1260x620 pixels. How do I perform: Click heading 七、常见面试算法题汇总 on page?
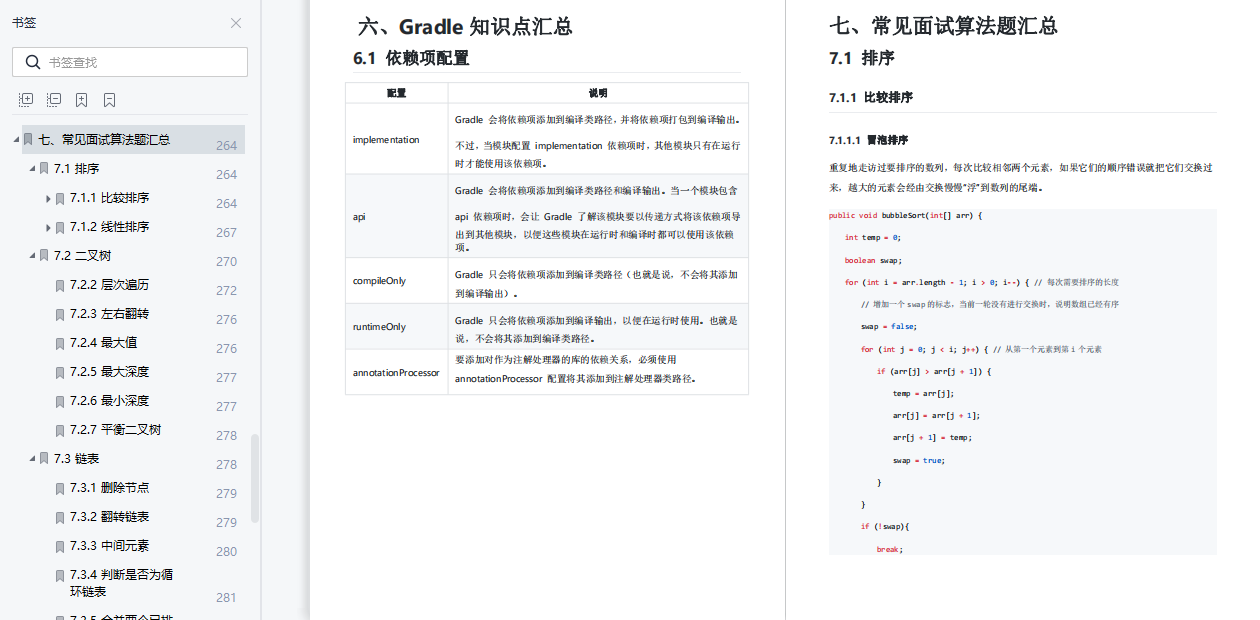coord(943,26)
